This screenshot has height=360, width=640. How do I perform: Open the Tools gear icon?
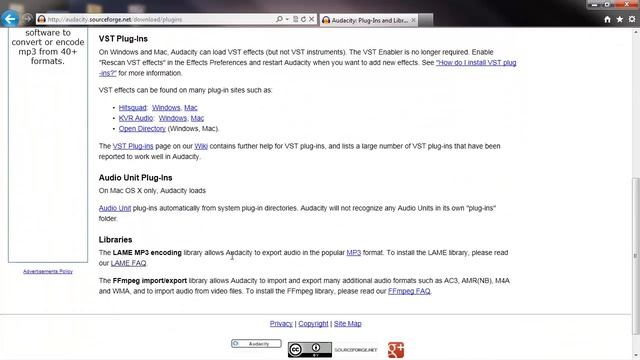[632, 19]
